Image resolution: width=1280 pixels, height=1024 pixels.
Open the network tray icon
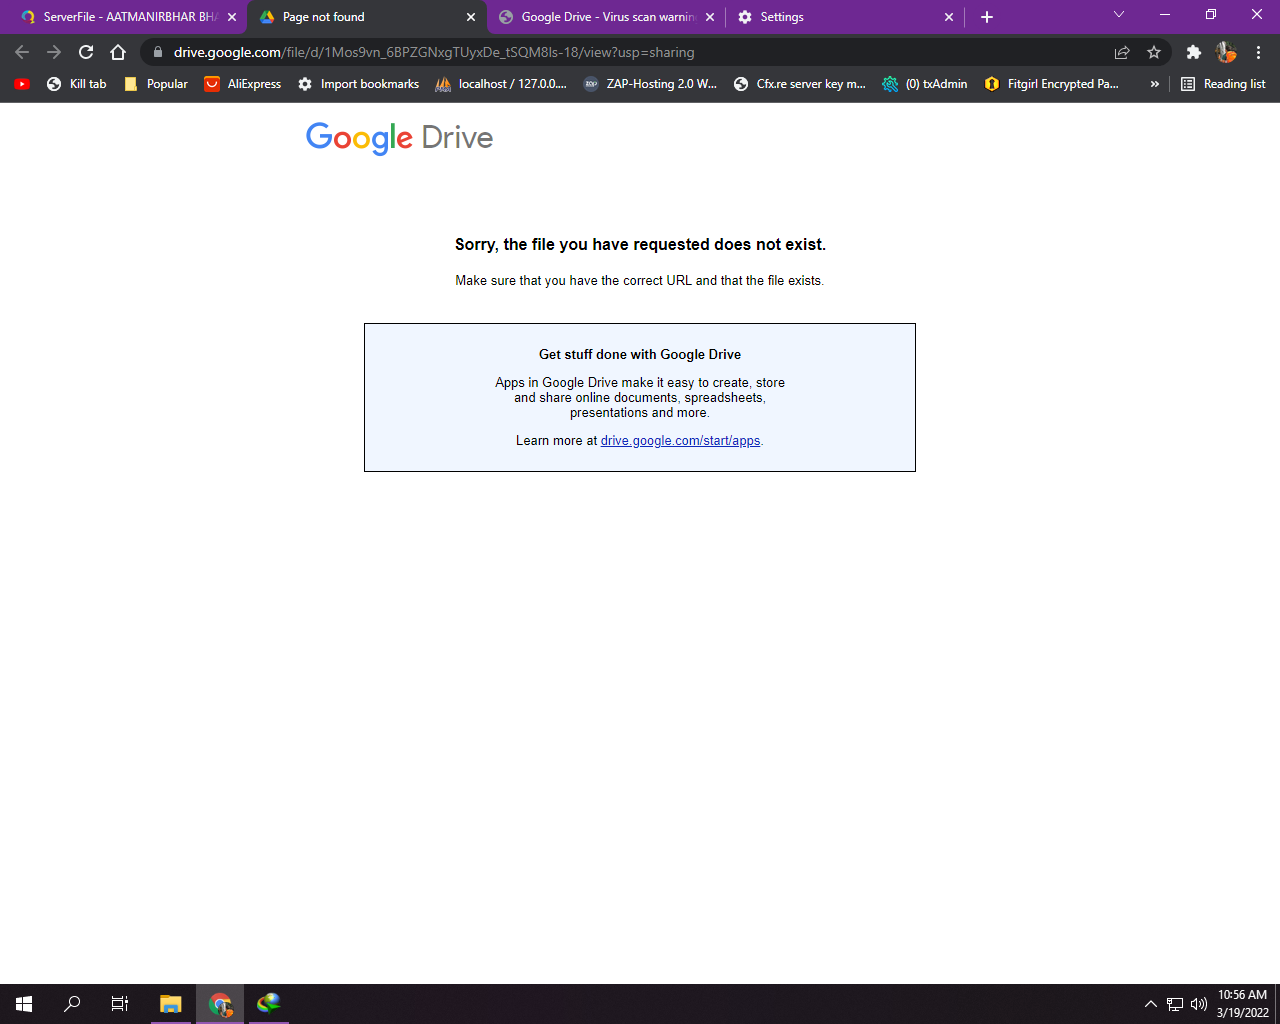[x=1175, y=1004]
